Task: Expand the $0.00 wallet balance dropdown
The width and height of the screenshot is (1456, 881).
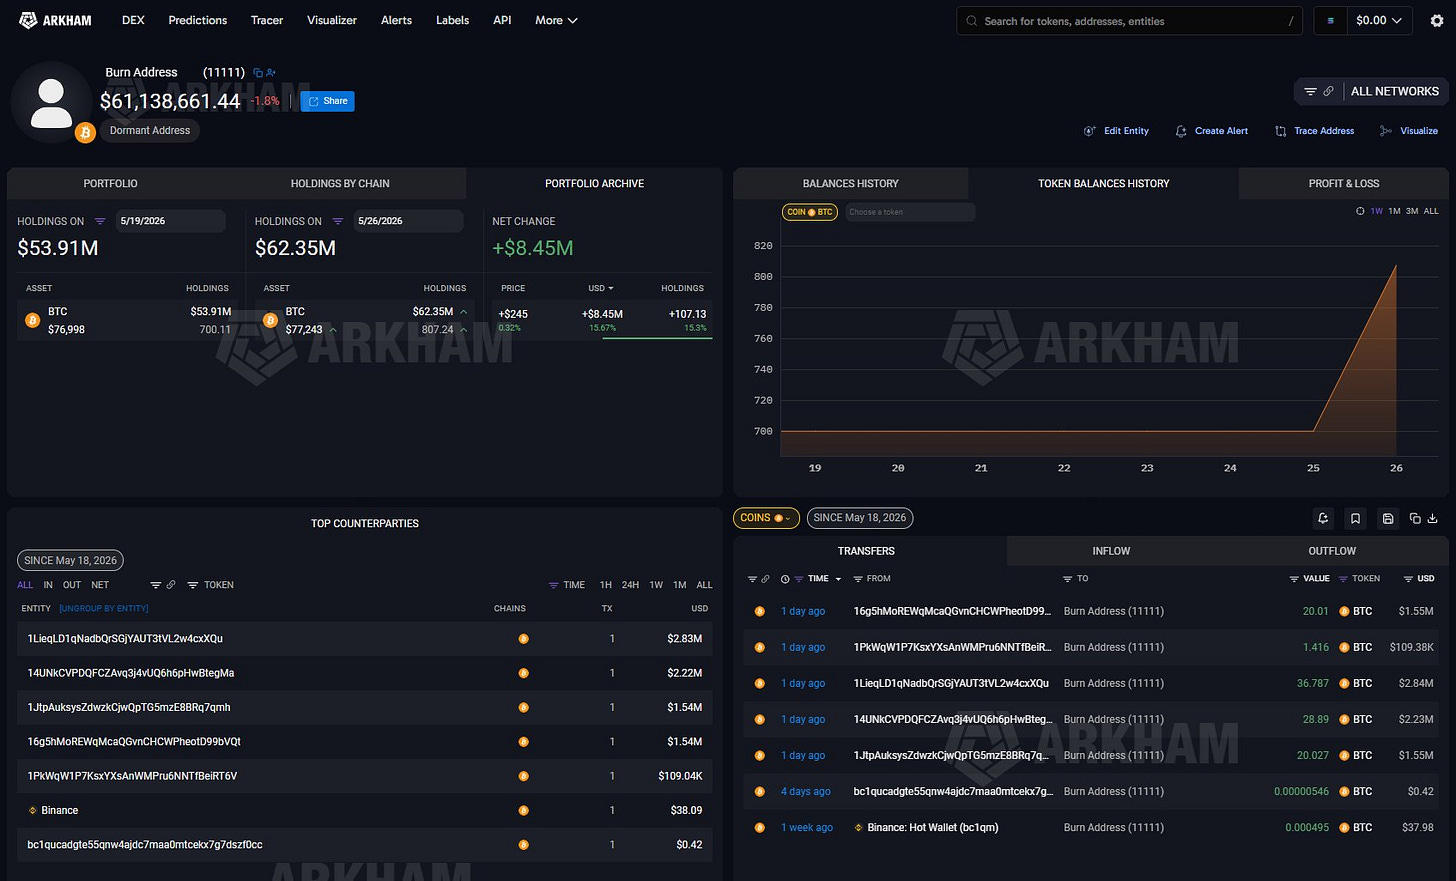Action: 1379,20
